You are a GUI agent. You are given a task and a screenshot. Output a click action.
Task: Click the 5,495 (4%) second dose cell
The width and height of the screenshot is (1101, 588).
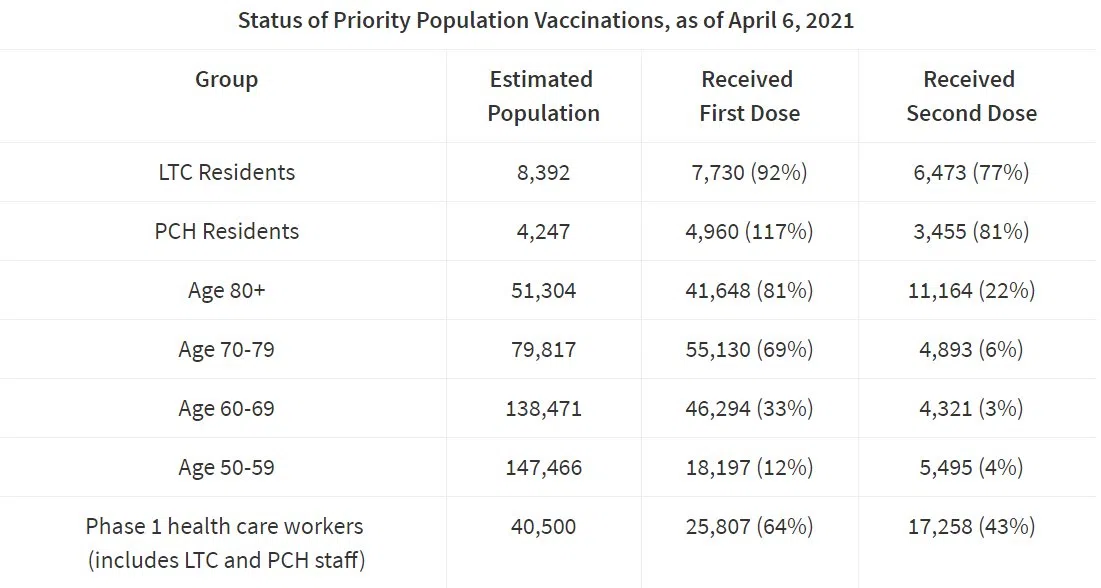tap(970, 468)
